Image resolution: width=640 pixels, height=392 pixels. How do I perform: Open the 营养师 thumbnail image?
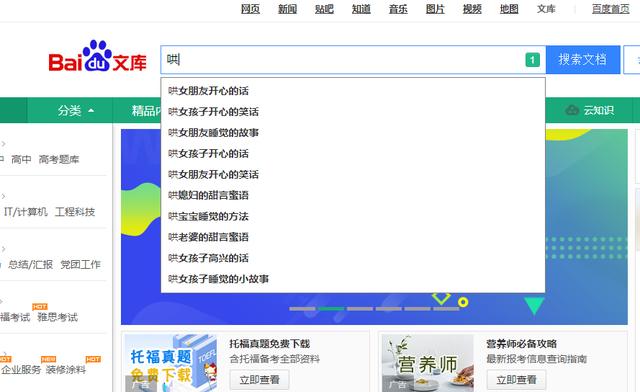point(428,363)
